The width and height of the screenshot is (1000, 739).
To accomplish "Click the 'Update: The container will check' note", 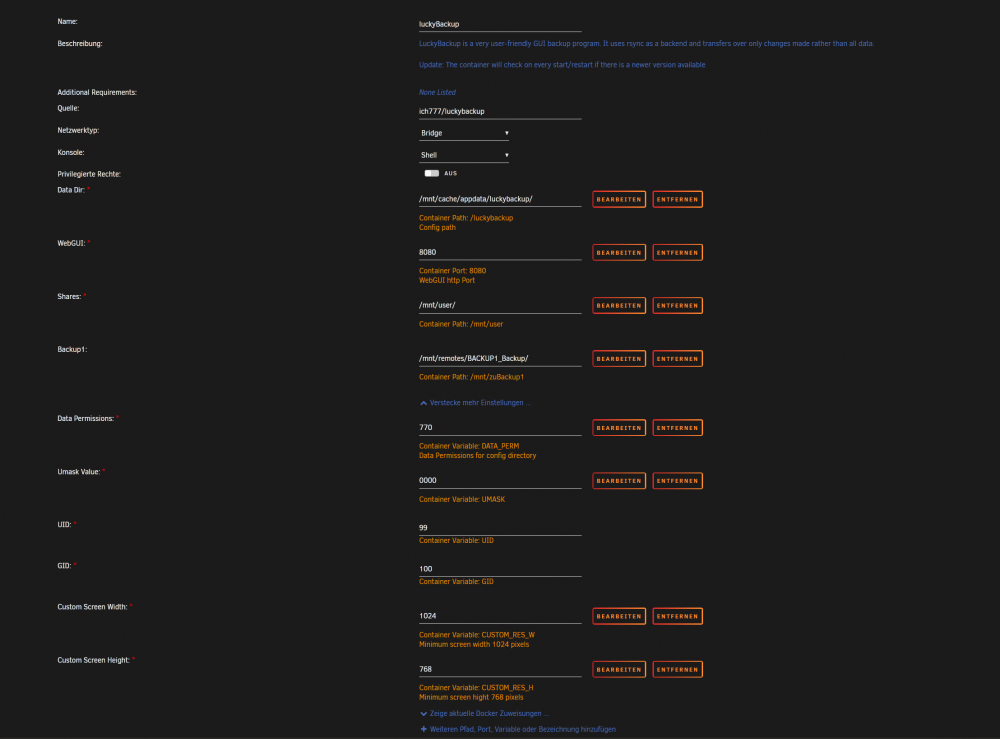I will pyautogui.click(x=562, y=65).
